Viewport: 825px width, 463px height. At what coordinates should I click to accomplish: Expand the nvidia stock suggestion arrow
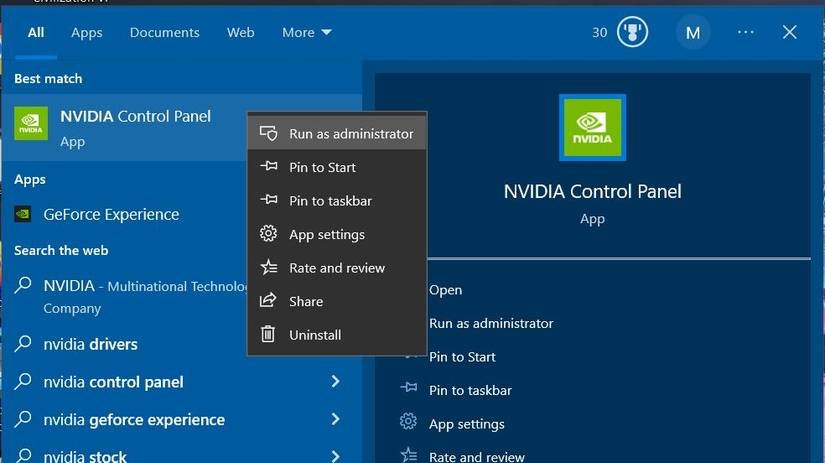click(x=335, y=456)
